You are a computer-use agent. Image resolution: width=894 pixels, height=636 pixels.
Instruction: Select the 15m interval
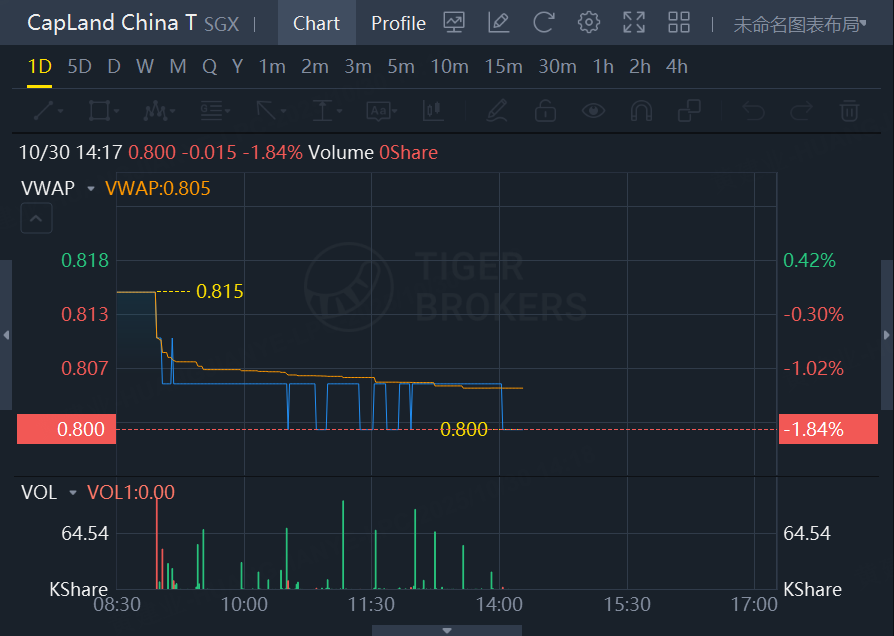click(x=503, y=67)
